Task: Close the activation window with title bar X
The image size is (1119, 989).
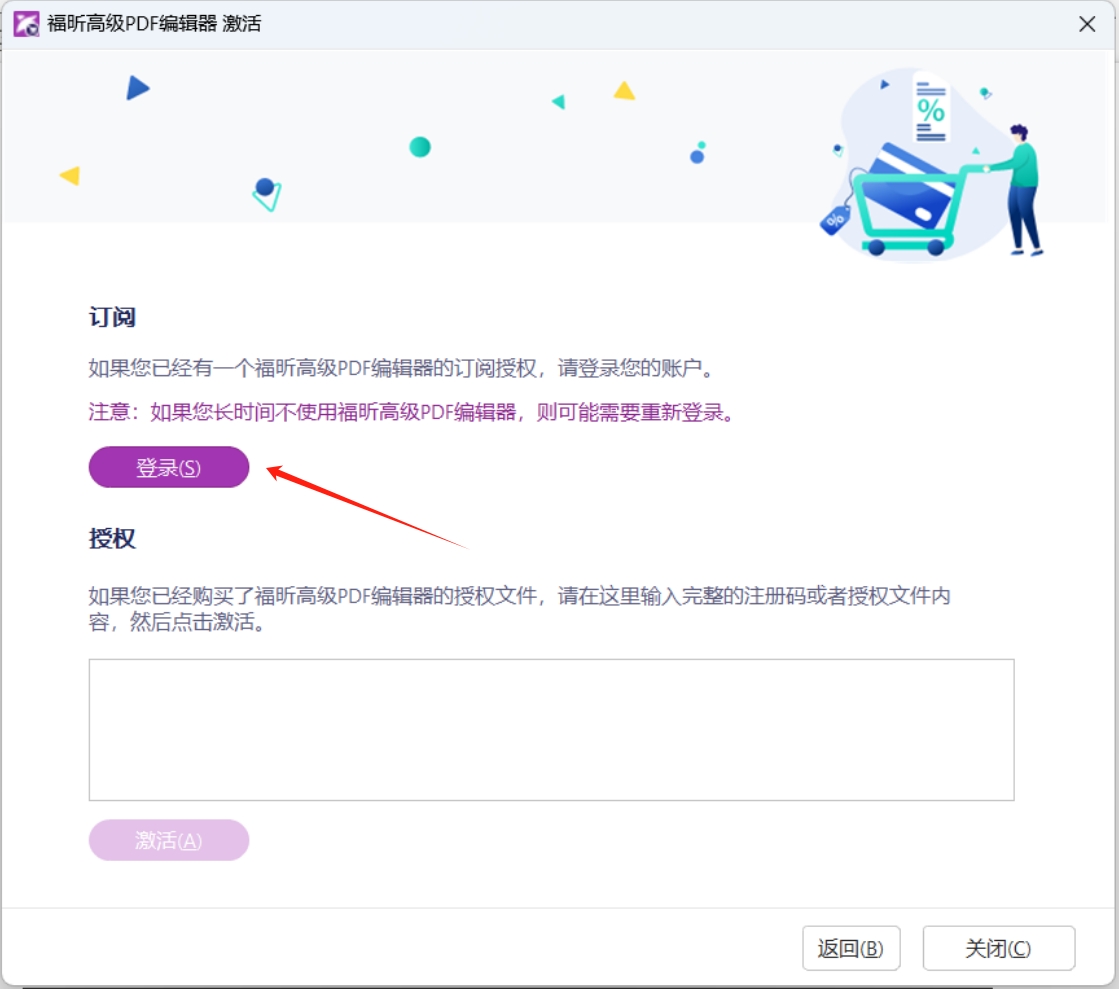Action: click(x=1087, y=24)
